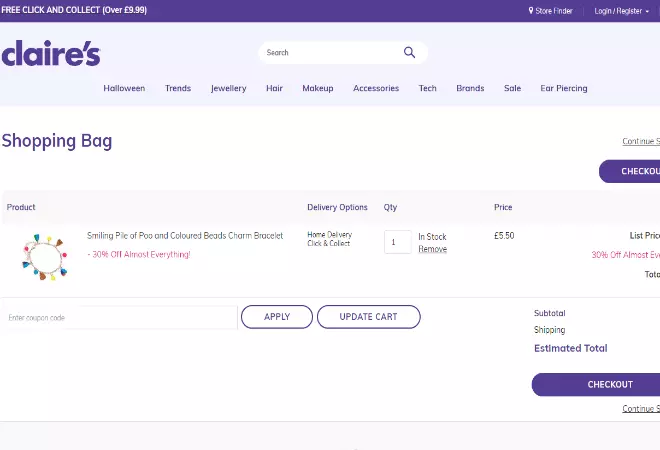Open the Tech menu
The height and width of the screenshot is (450, 660).
(x=427, y=88)
